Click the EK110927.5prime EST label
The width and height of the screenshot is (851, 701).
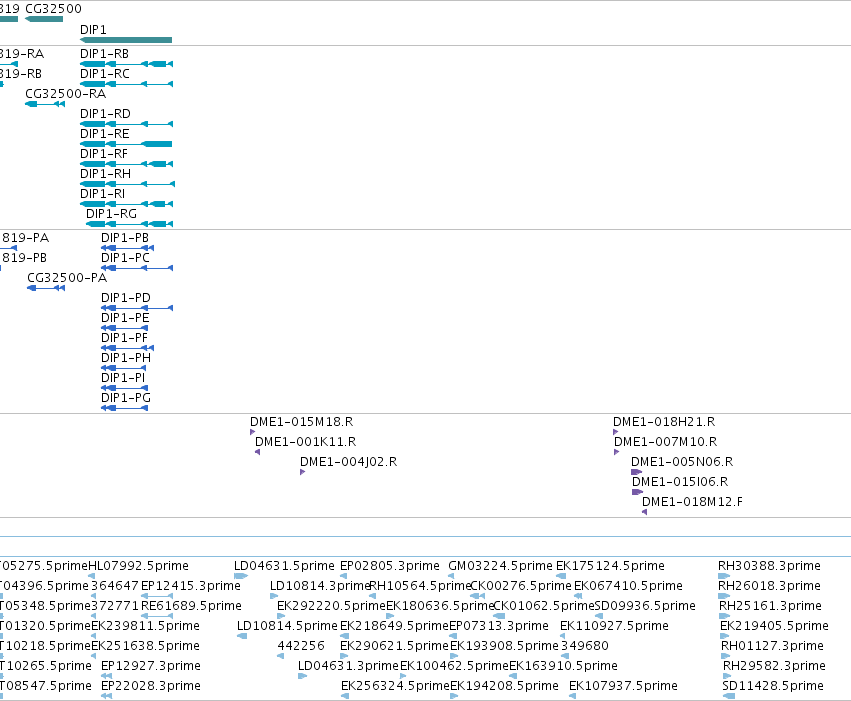click(614, 627)
